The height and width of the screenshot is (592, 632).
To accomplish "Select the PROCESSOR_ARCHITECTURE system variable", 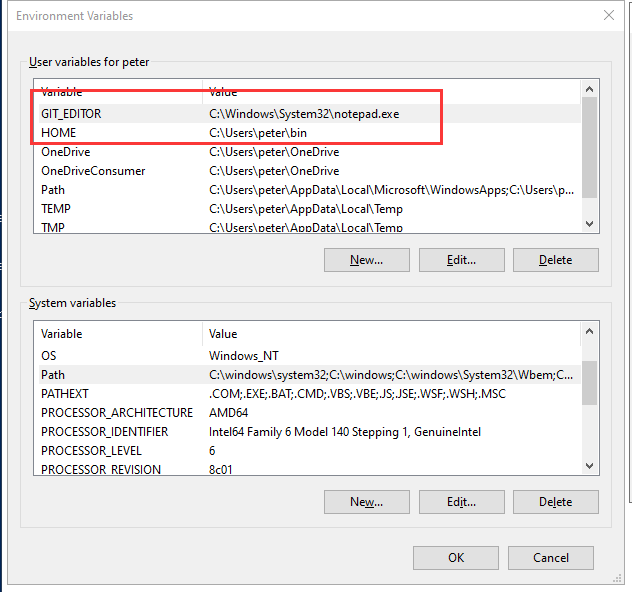I will pyautogui.click(x=116, y=413).
